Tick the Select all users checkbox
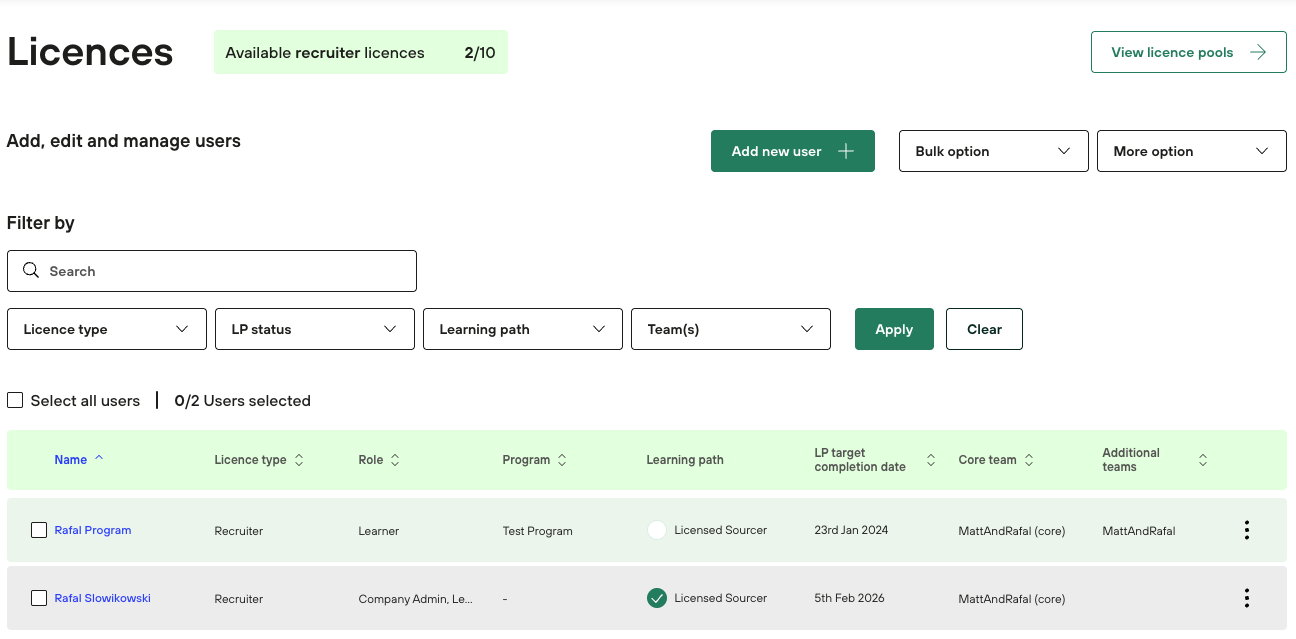 pyautogui.click(x=15, y=400)
